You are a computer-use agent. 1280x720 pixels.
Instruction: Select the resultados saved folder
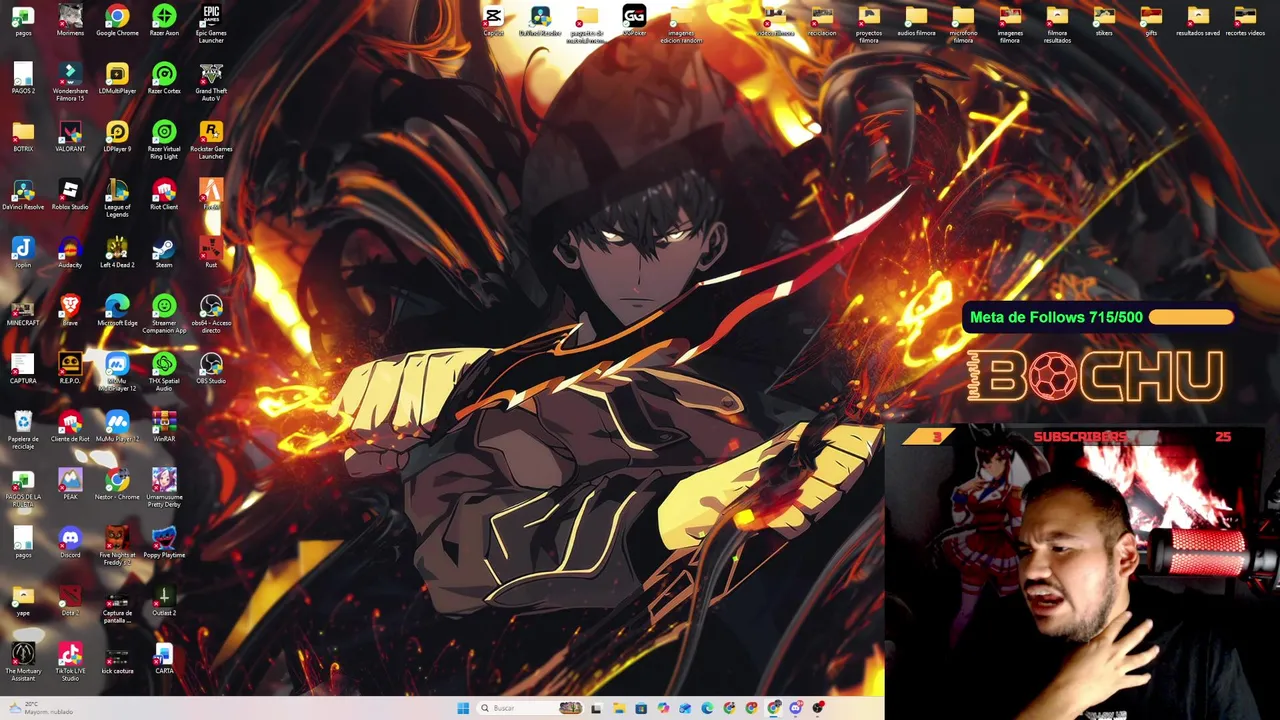(x=1198, y=20)
